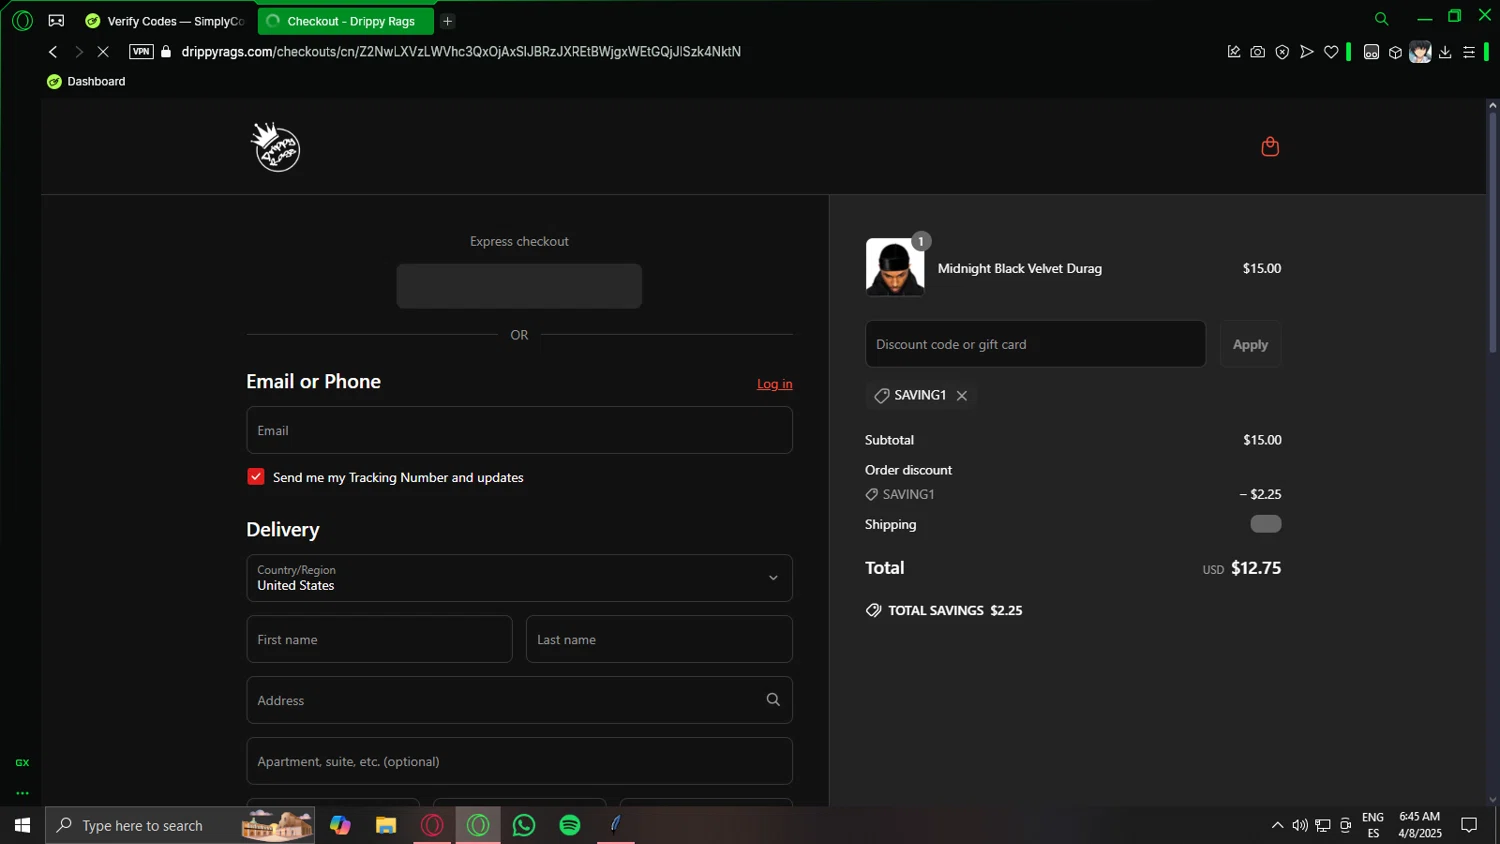
Task: Open the extension icon with two eyes
Action: tap(1371, 52)
